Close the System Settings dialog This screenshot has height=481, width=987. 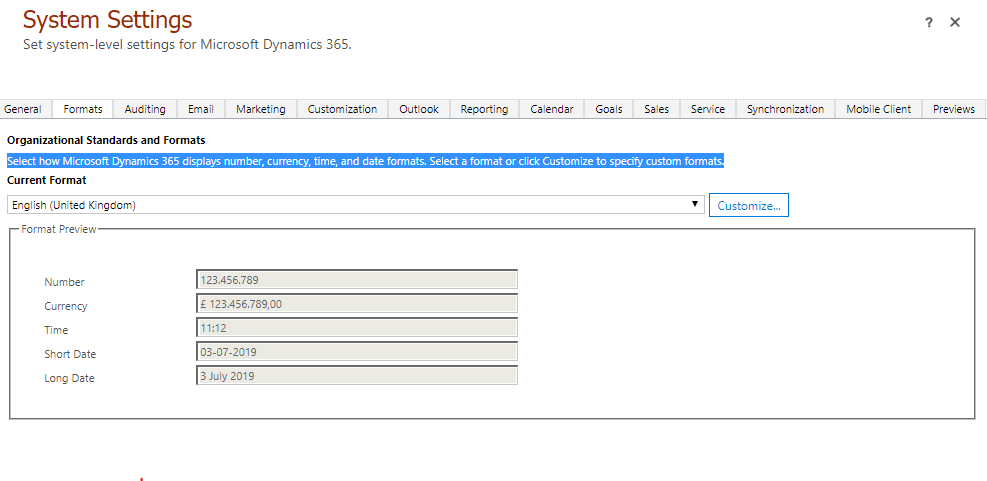tap(955, 23)
